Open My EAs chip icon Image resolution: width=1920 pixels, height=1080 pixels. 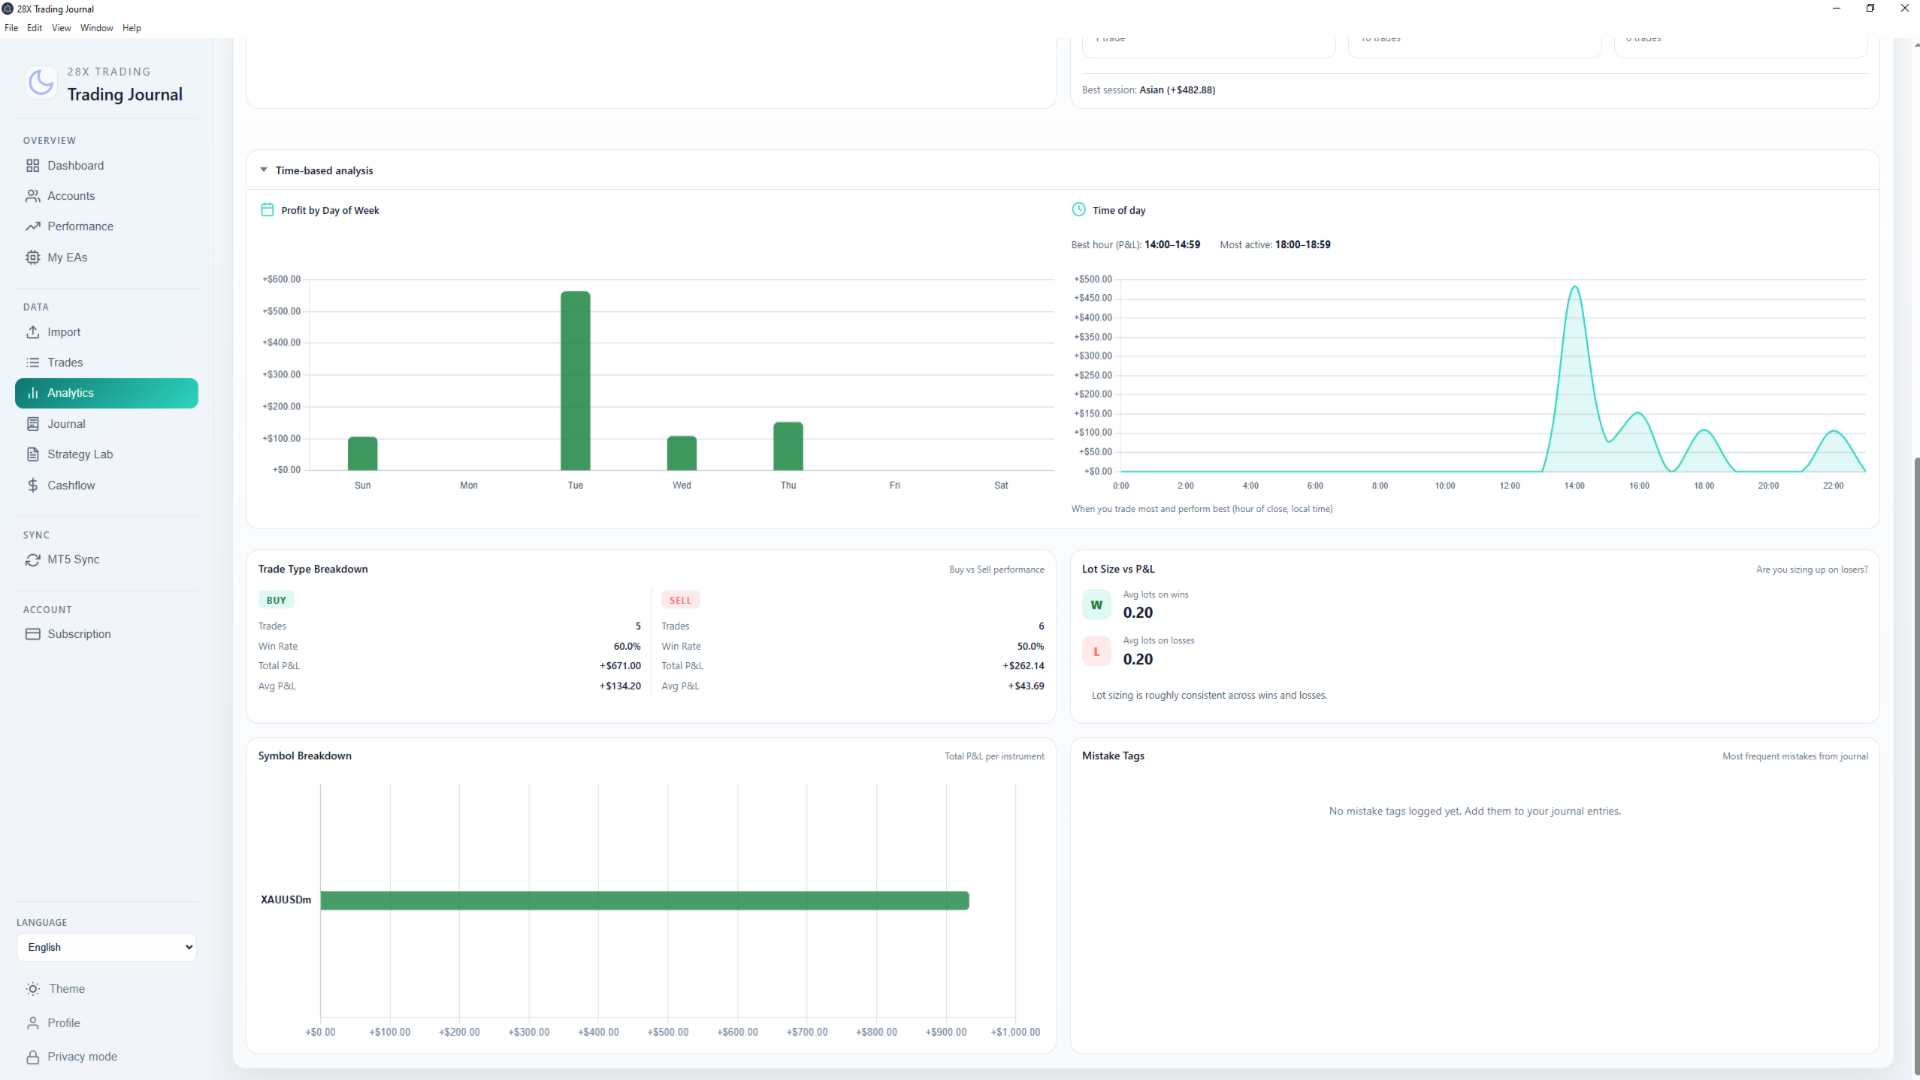coord(33,257)
